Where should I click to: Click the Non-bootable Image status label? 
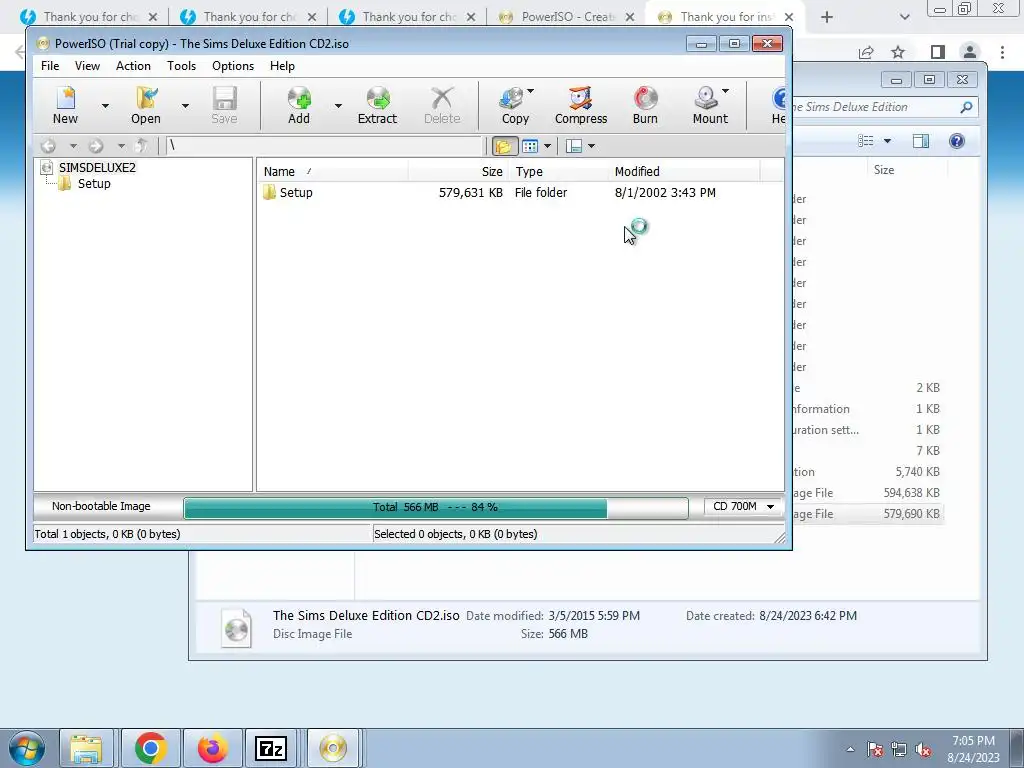tap(101, 506)
